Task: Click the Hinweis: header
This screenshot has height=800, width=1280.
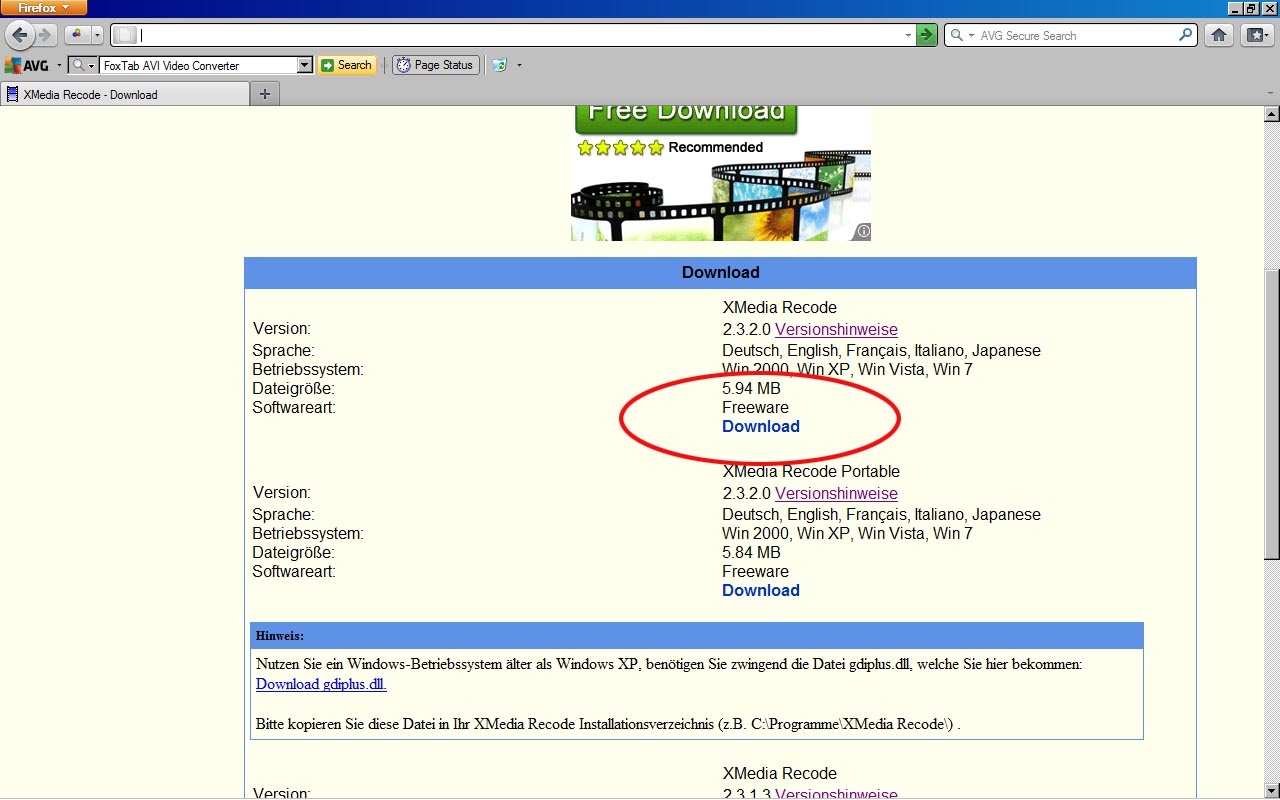Action: [696, 635]
